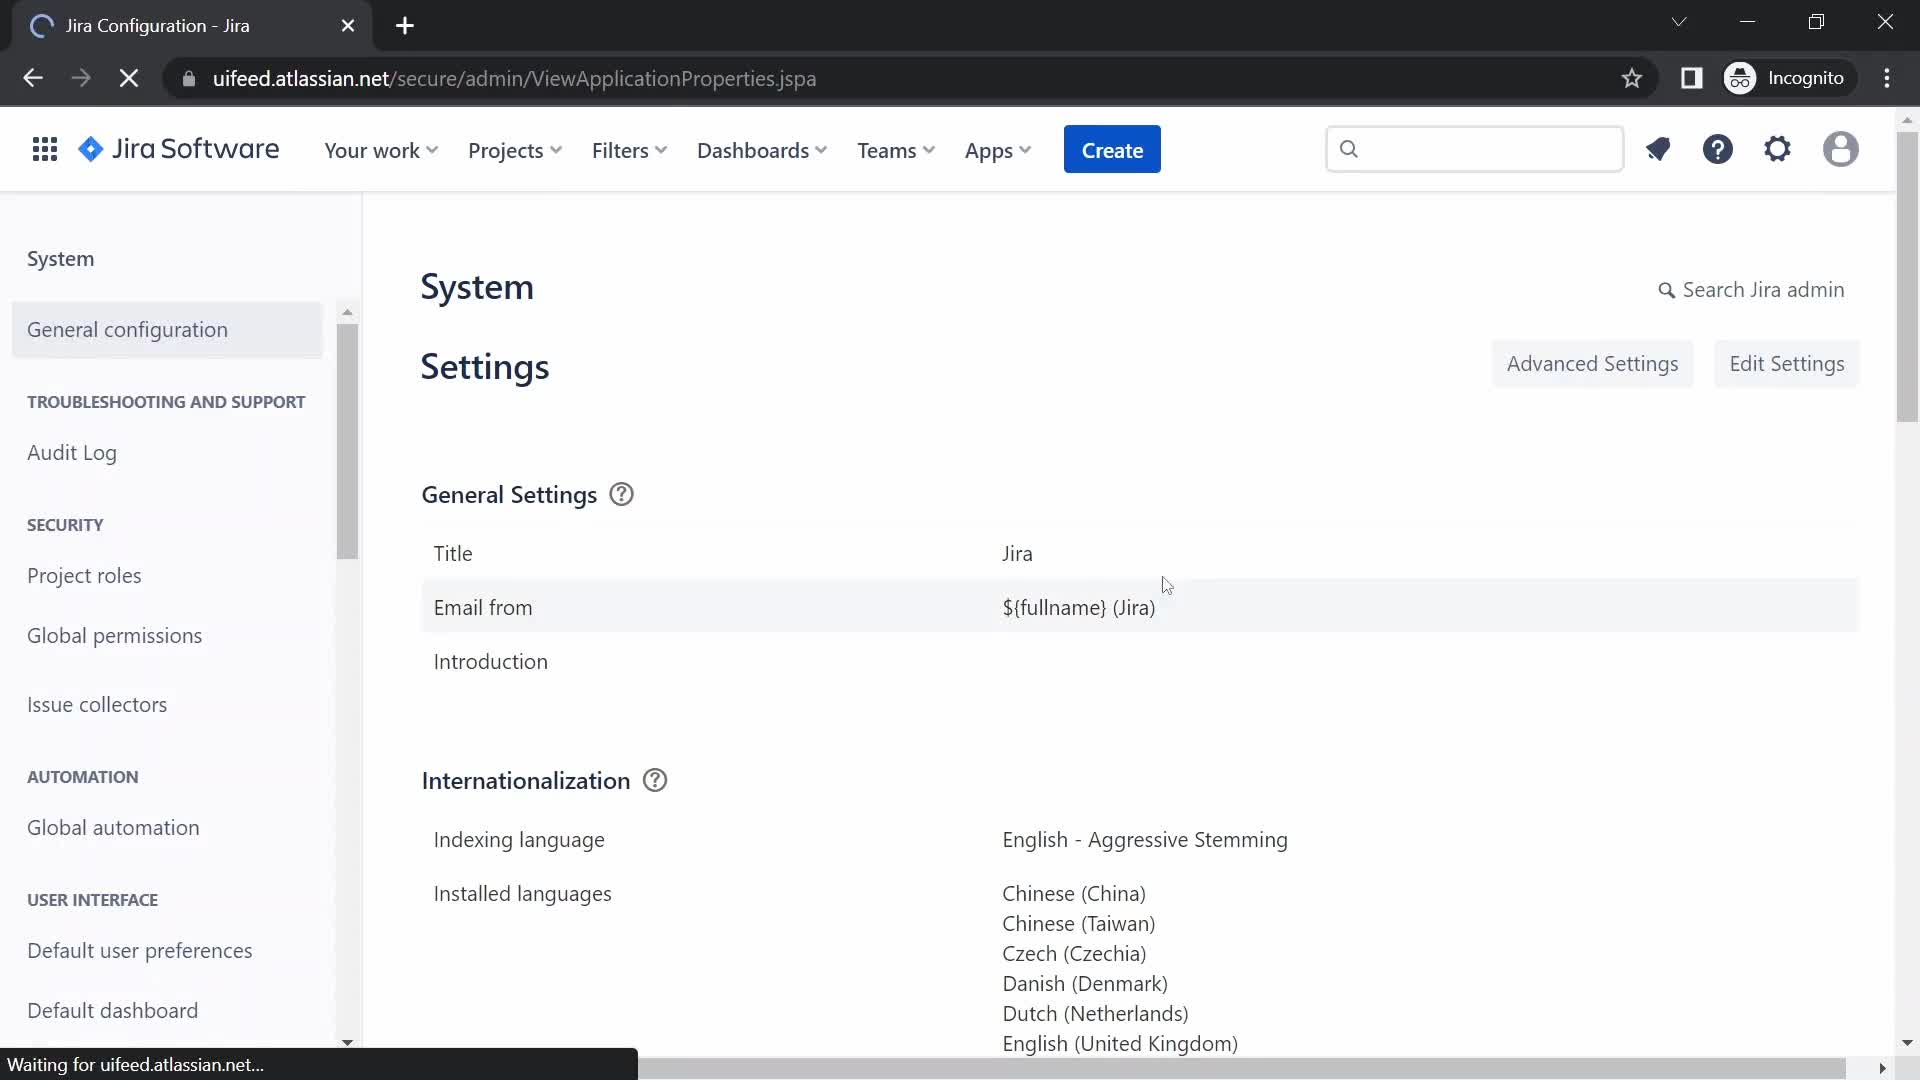Image resolution: width=1920 pixels, height=1080 pixels.
Task: Expand the Filters menu
Action: (629, 150)
